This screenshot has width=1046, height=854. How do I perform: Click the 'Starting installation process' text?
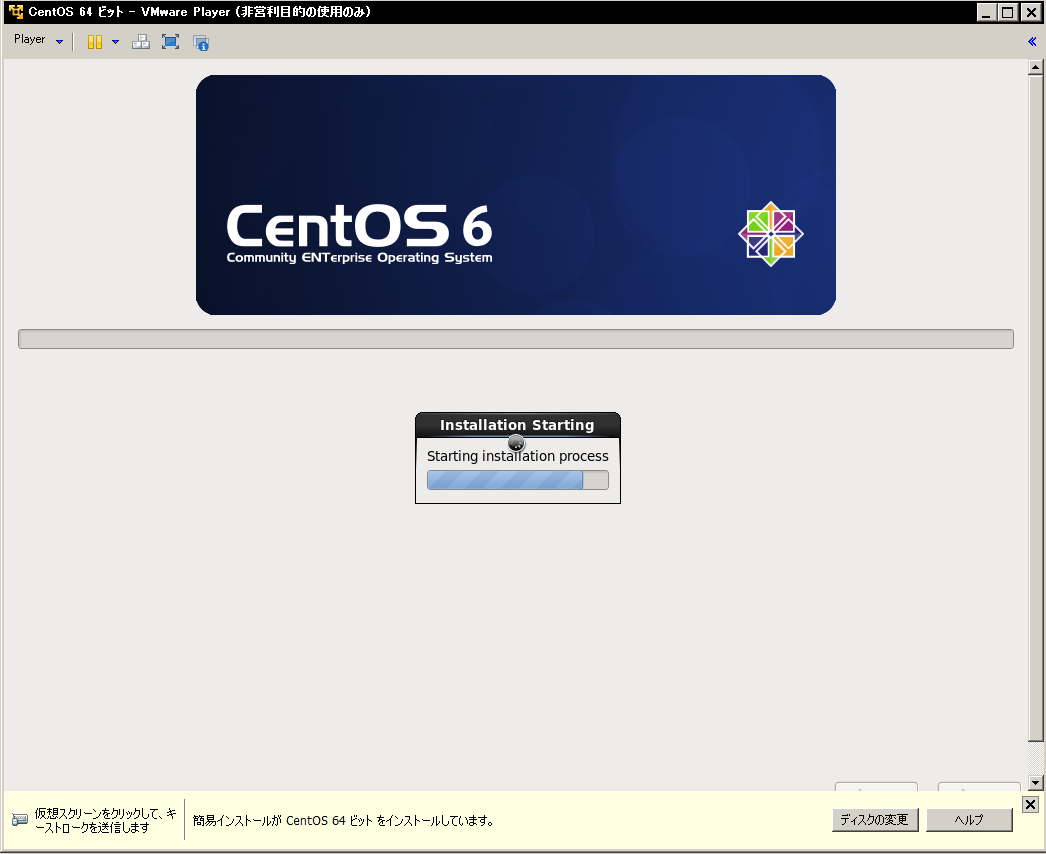518,456
